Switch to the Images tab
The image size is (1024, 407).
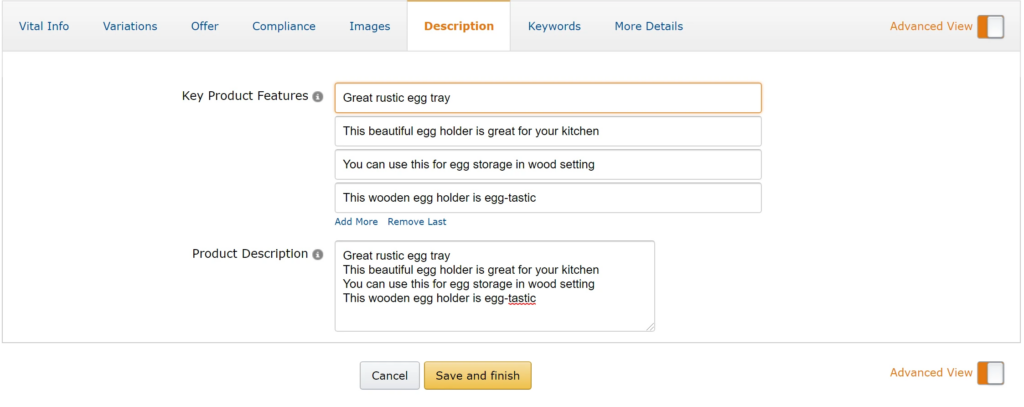[x=370, y=26]
